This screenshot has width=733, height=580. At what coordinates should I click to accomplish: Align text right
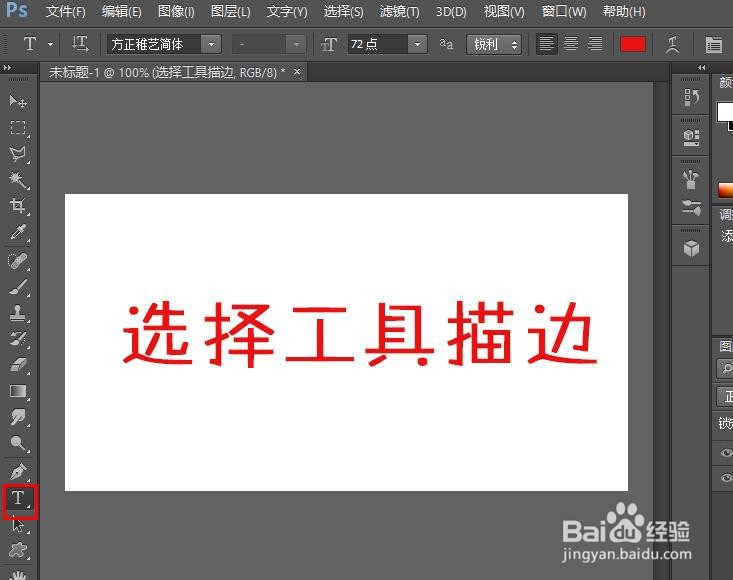tap(595, 44)
